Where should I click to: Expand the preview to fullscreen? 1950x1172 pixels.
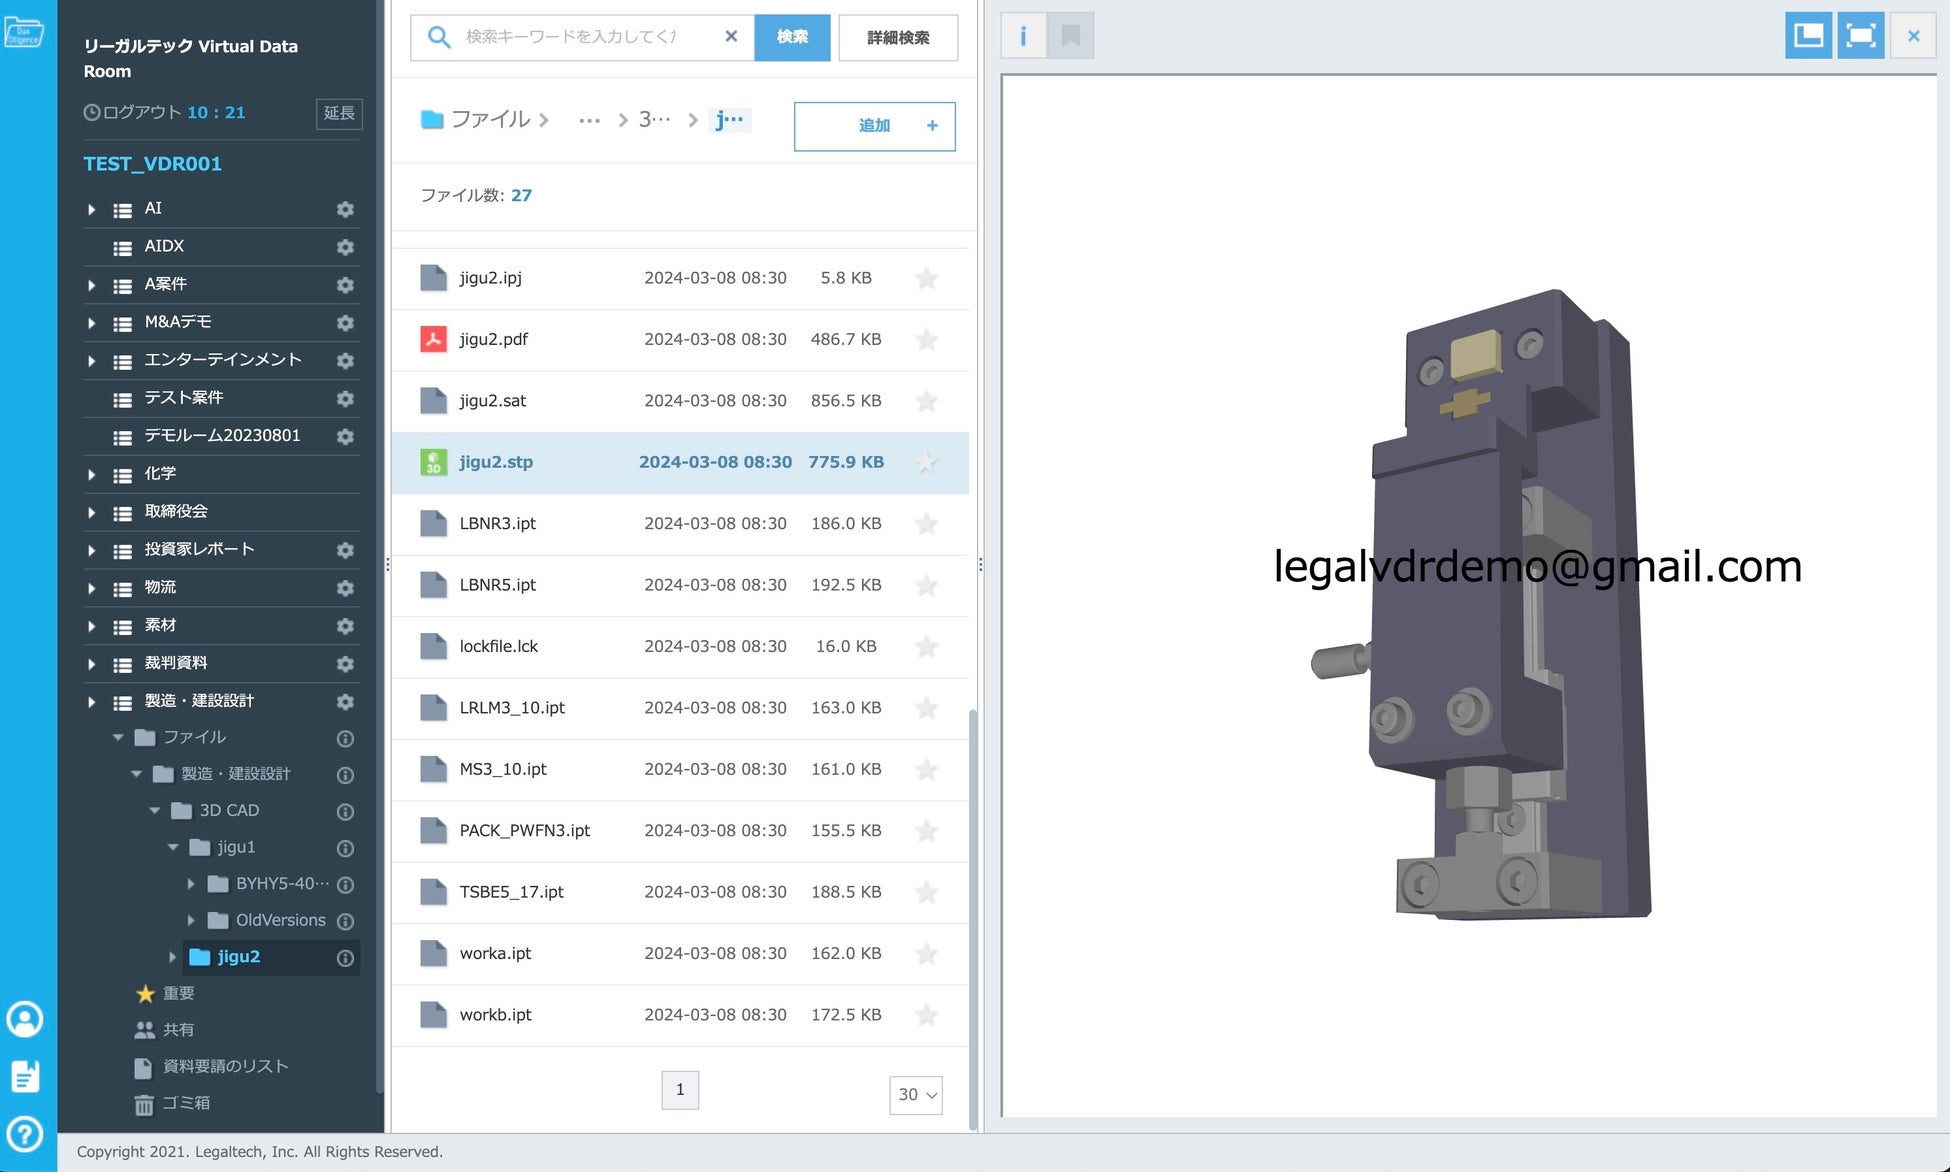pos(1860,37)
